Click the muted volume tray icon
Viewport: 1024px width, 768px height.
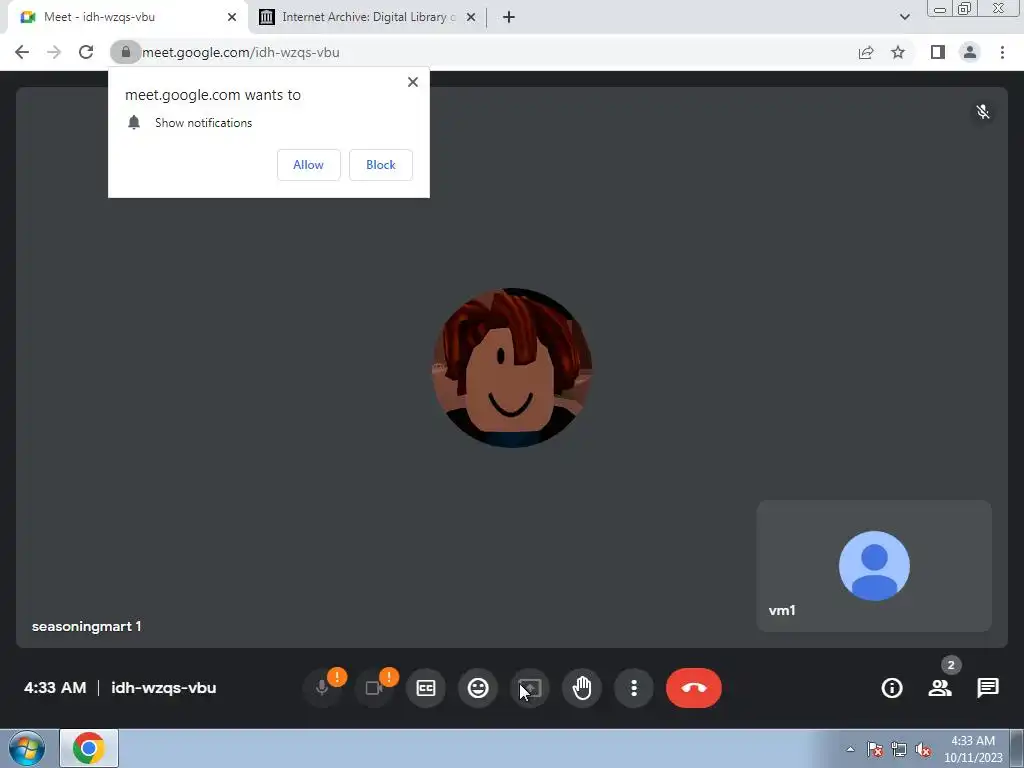pos(923,749)
